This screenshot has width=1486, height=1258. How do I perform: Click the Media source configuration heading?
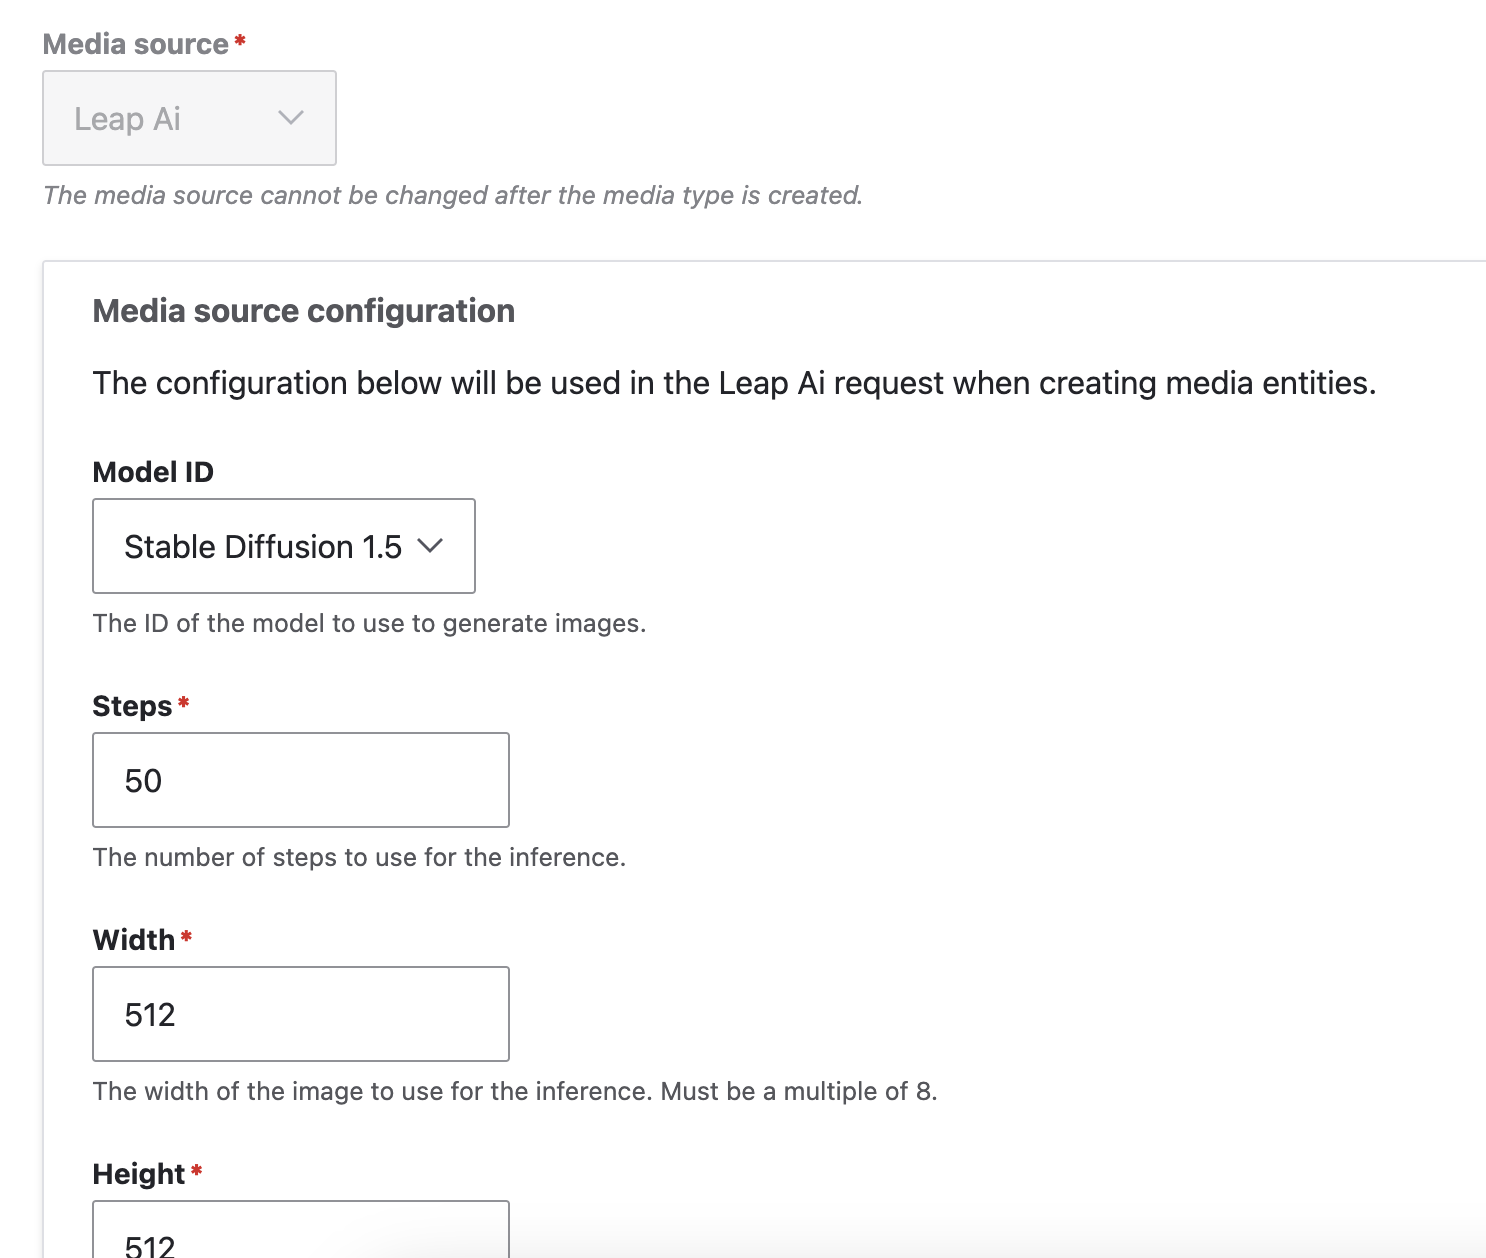coord(303,310)
